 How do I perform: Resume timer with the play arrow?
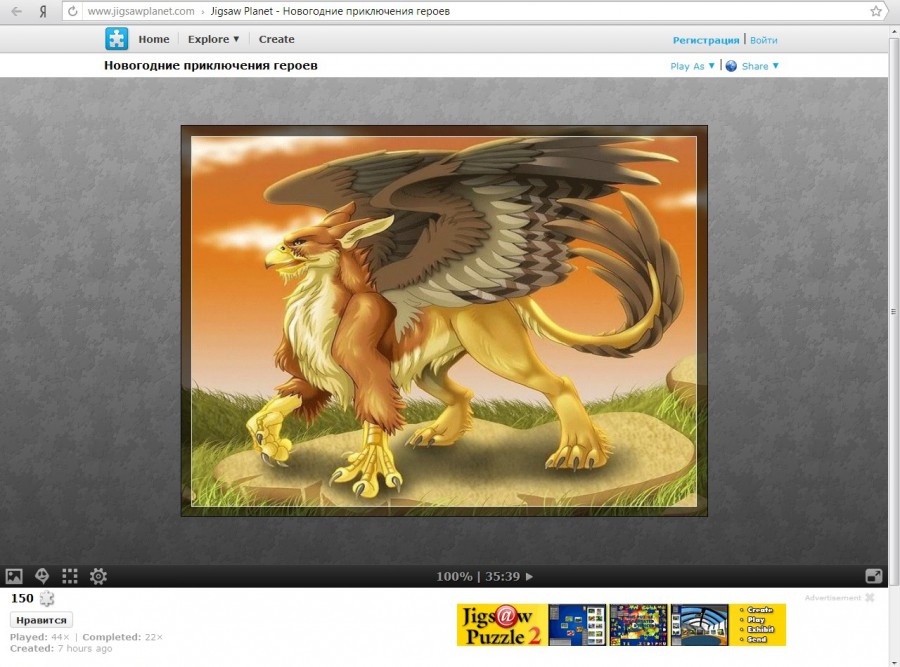pos(529,576)
